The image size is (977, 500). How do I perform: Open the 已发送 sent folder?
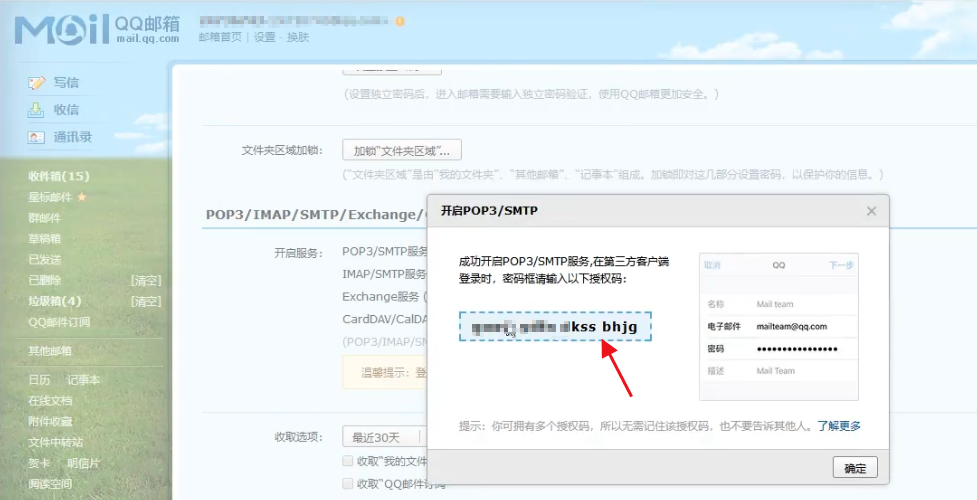coord(44,259)
